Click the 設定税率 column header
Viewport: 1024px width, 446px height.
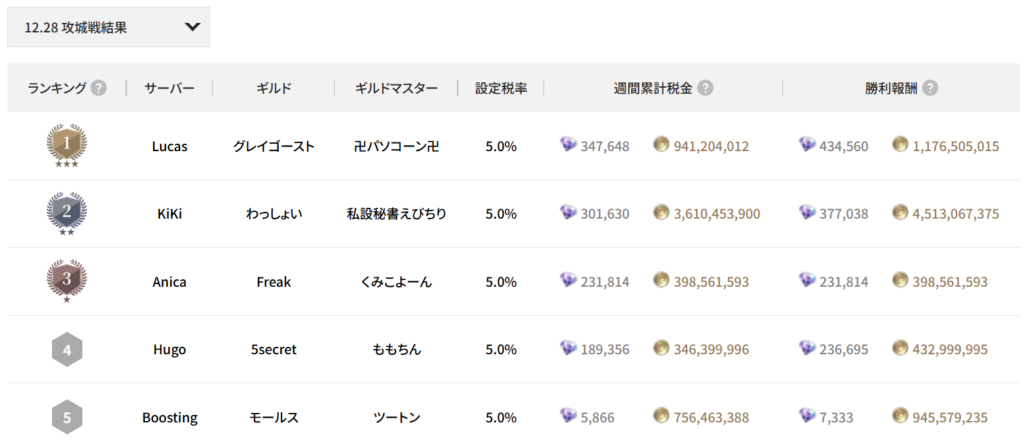[501, 88]
